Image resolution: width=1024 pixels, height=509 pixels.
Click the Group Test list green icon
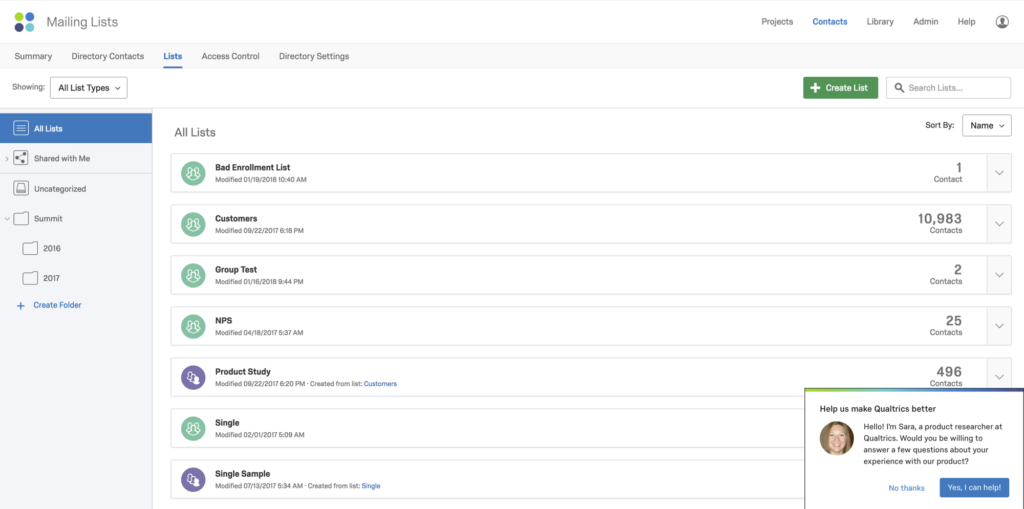(193, 275)
